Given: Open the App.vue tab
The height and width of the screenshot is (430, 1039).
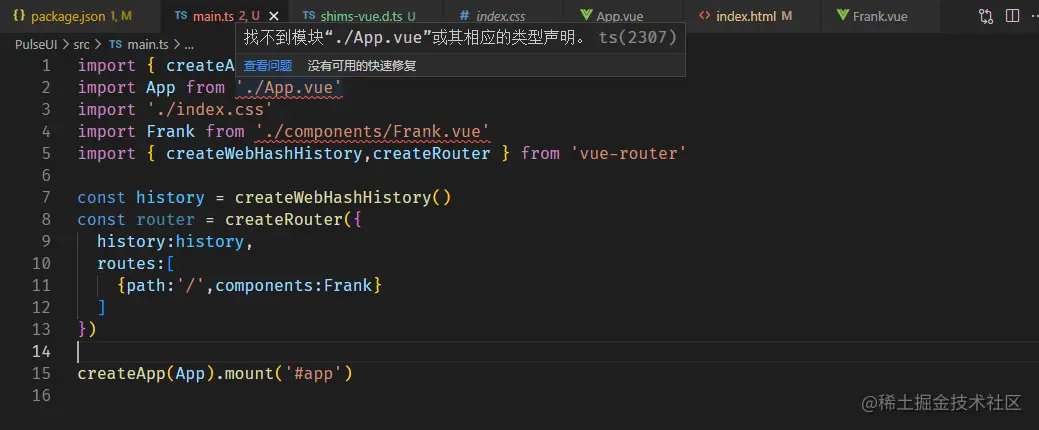Looking at the screenshot, I should tap(622, 16).
